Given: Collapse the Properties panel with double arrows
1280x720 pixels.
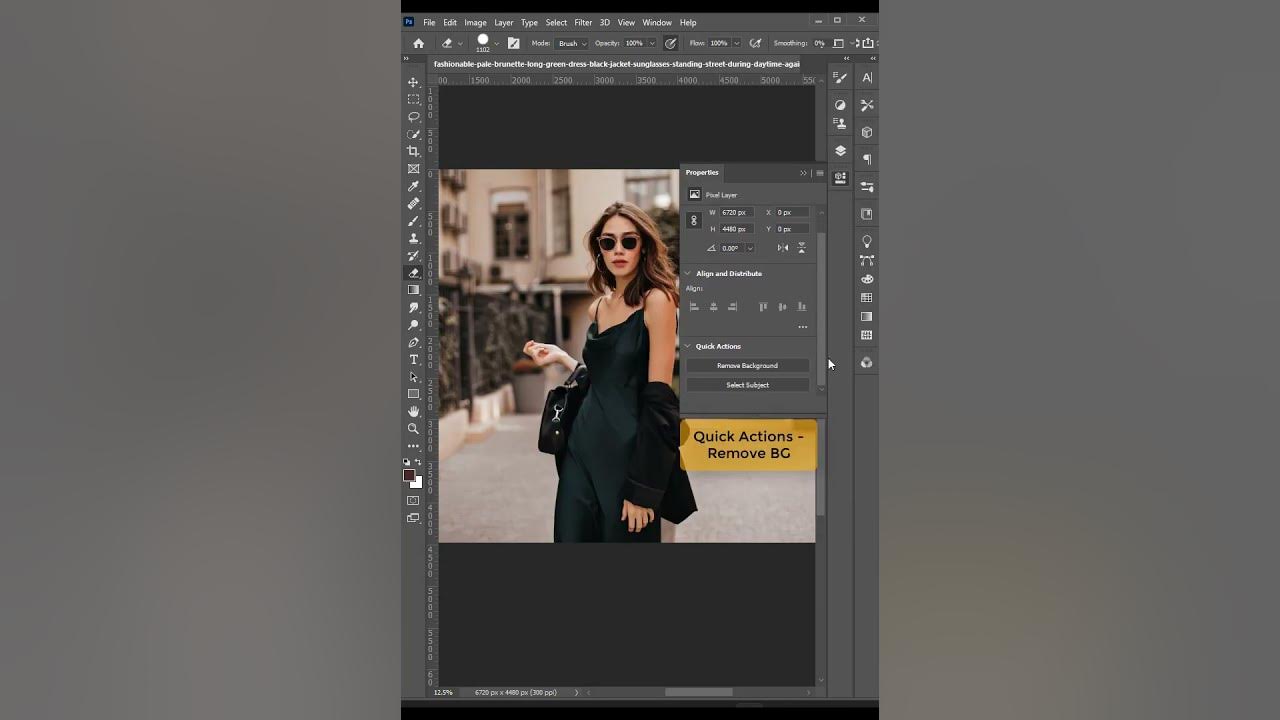Looking at the screenshot, I should pyautogui.click(x=803, y=173).
